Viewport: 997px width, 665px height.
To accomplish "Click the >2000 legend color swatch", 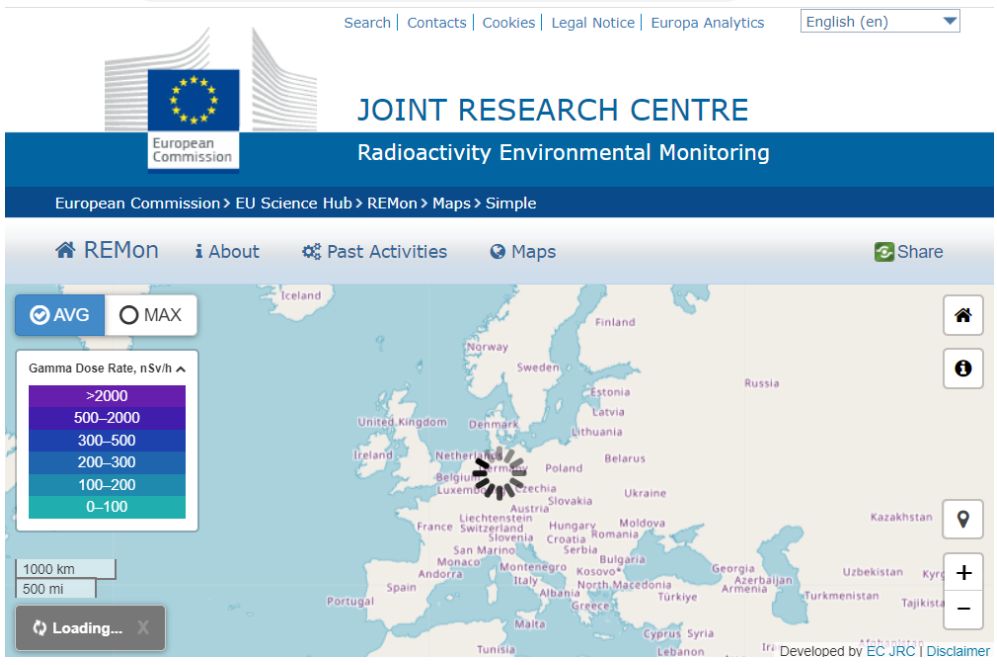I will tap(107, 396).
